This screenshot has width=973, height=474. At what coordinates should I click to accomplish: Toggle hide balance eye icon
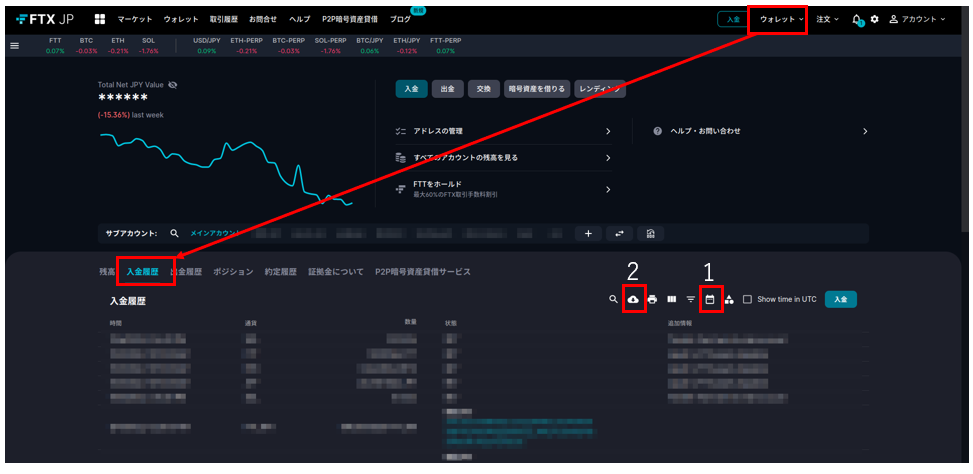coord(173,85)
